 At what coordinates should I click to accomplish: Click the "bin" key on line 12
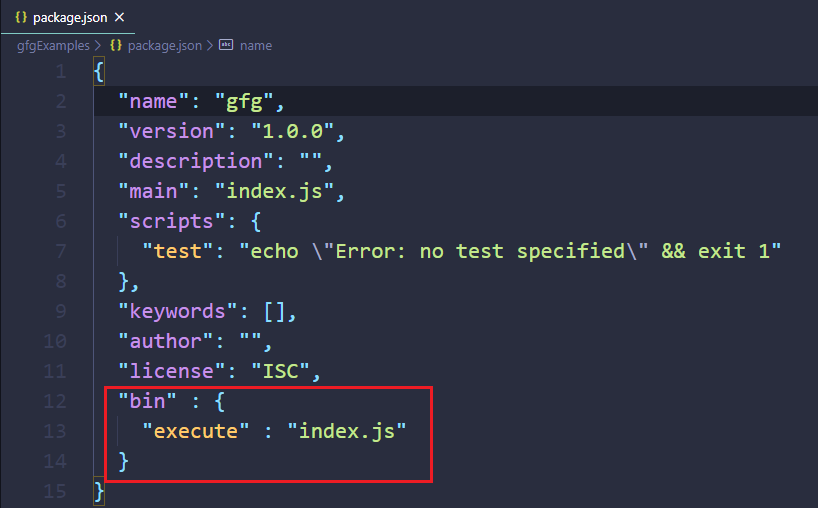pos(147,401)
